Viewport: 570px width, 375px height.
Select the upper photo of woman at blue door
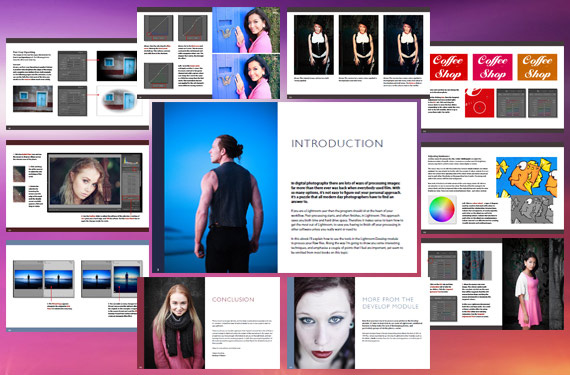point(246,30)
